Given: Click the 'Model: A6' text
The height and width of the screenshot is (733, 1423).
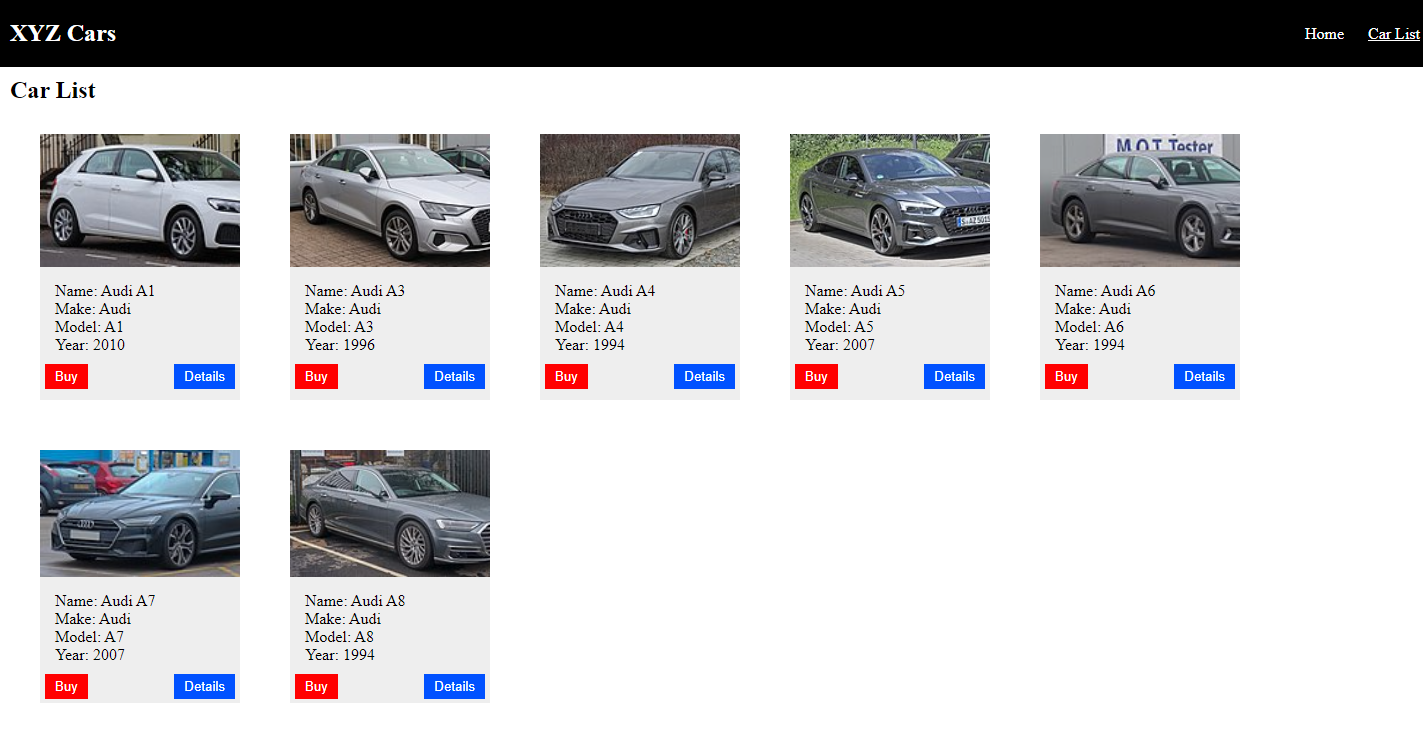Looking at the screenshot, I should point(1089,327).
